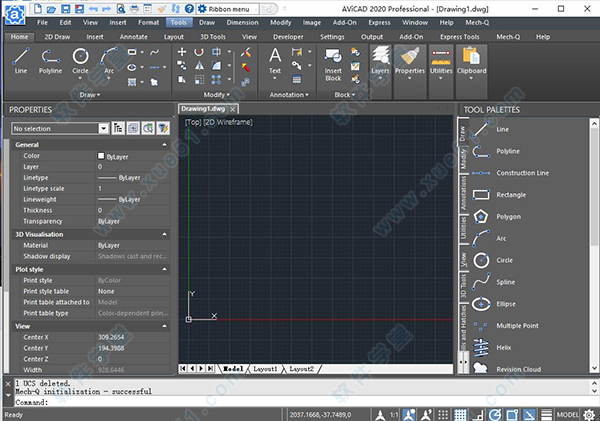Screen dimensions: 600x421
Task: Click the Save icon in quick access
Action: pyautogui.click(x=65, y=8)
